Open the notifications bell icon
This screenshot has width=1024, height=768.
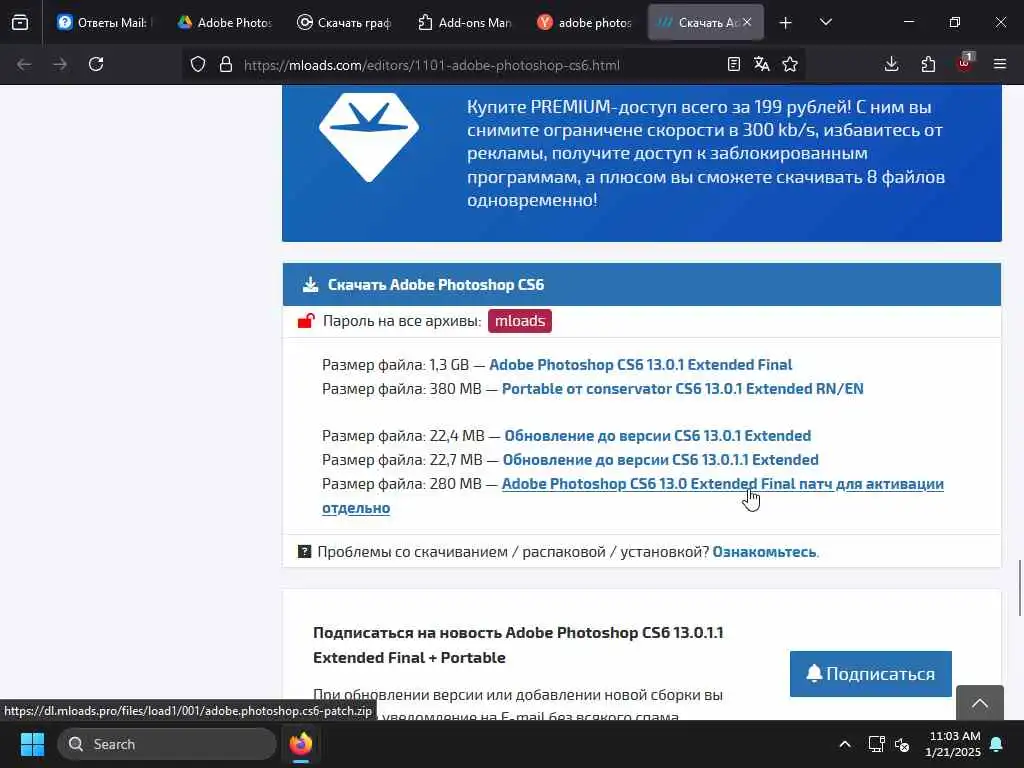(x=997, y=744)
